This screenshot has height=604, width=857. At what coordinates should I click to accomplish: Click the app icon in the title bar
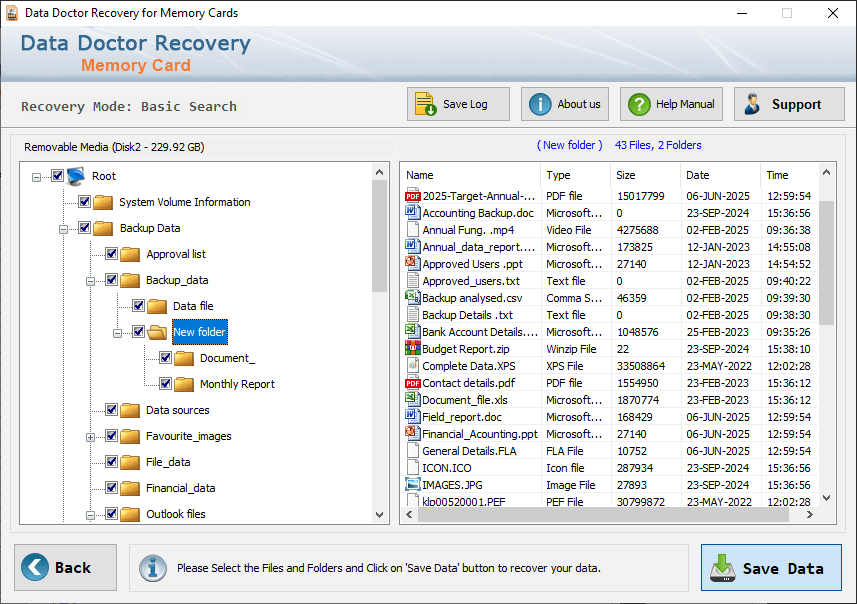(x=11, y=13)
